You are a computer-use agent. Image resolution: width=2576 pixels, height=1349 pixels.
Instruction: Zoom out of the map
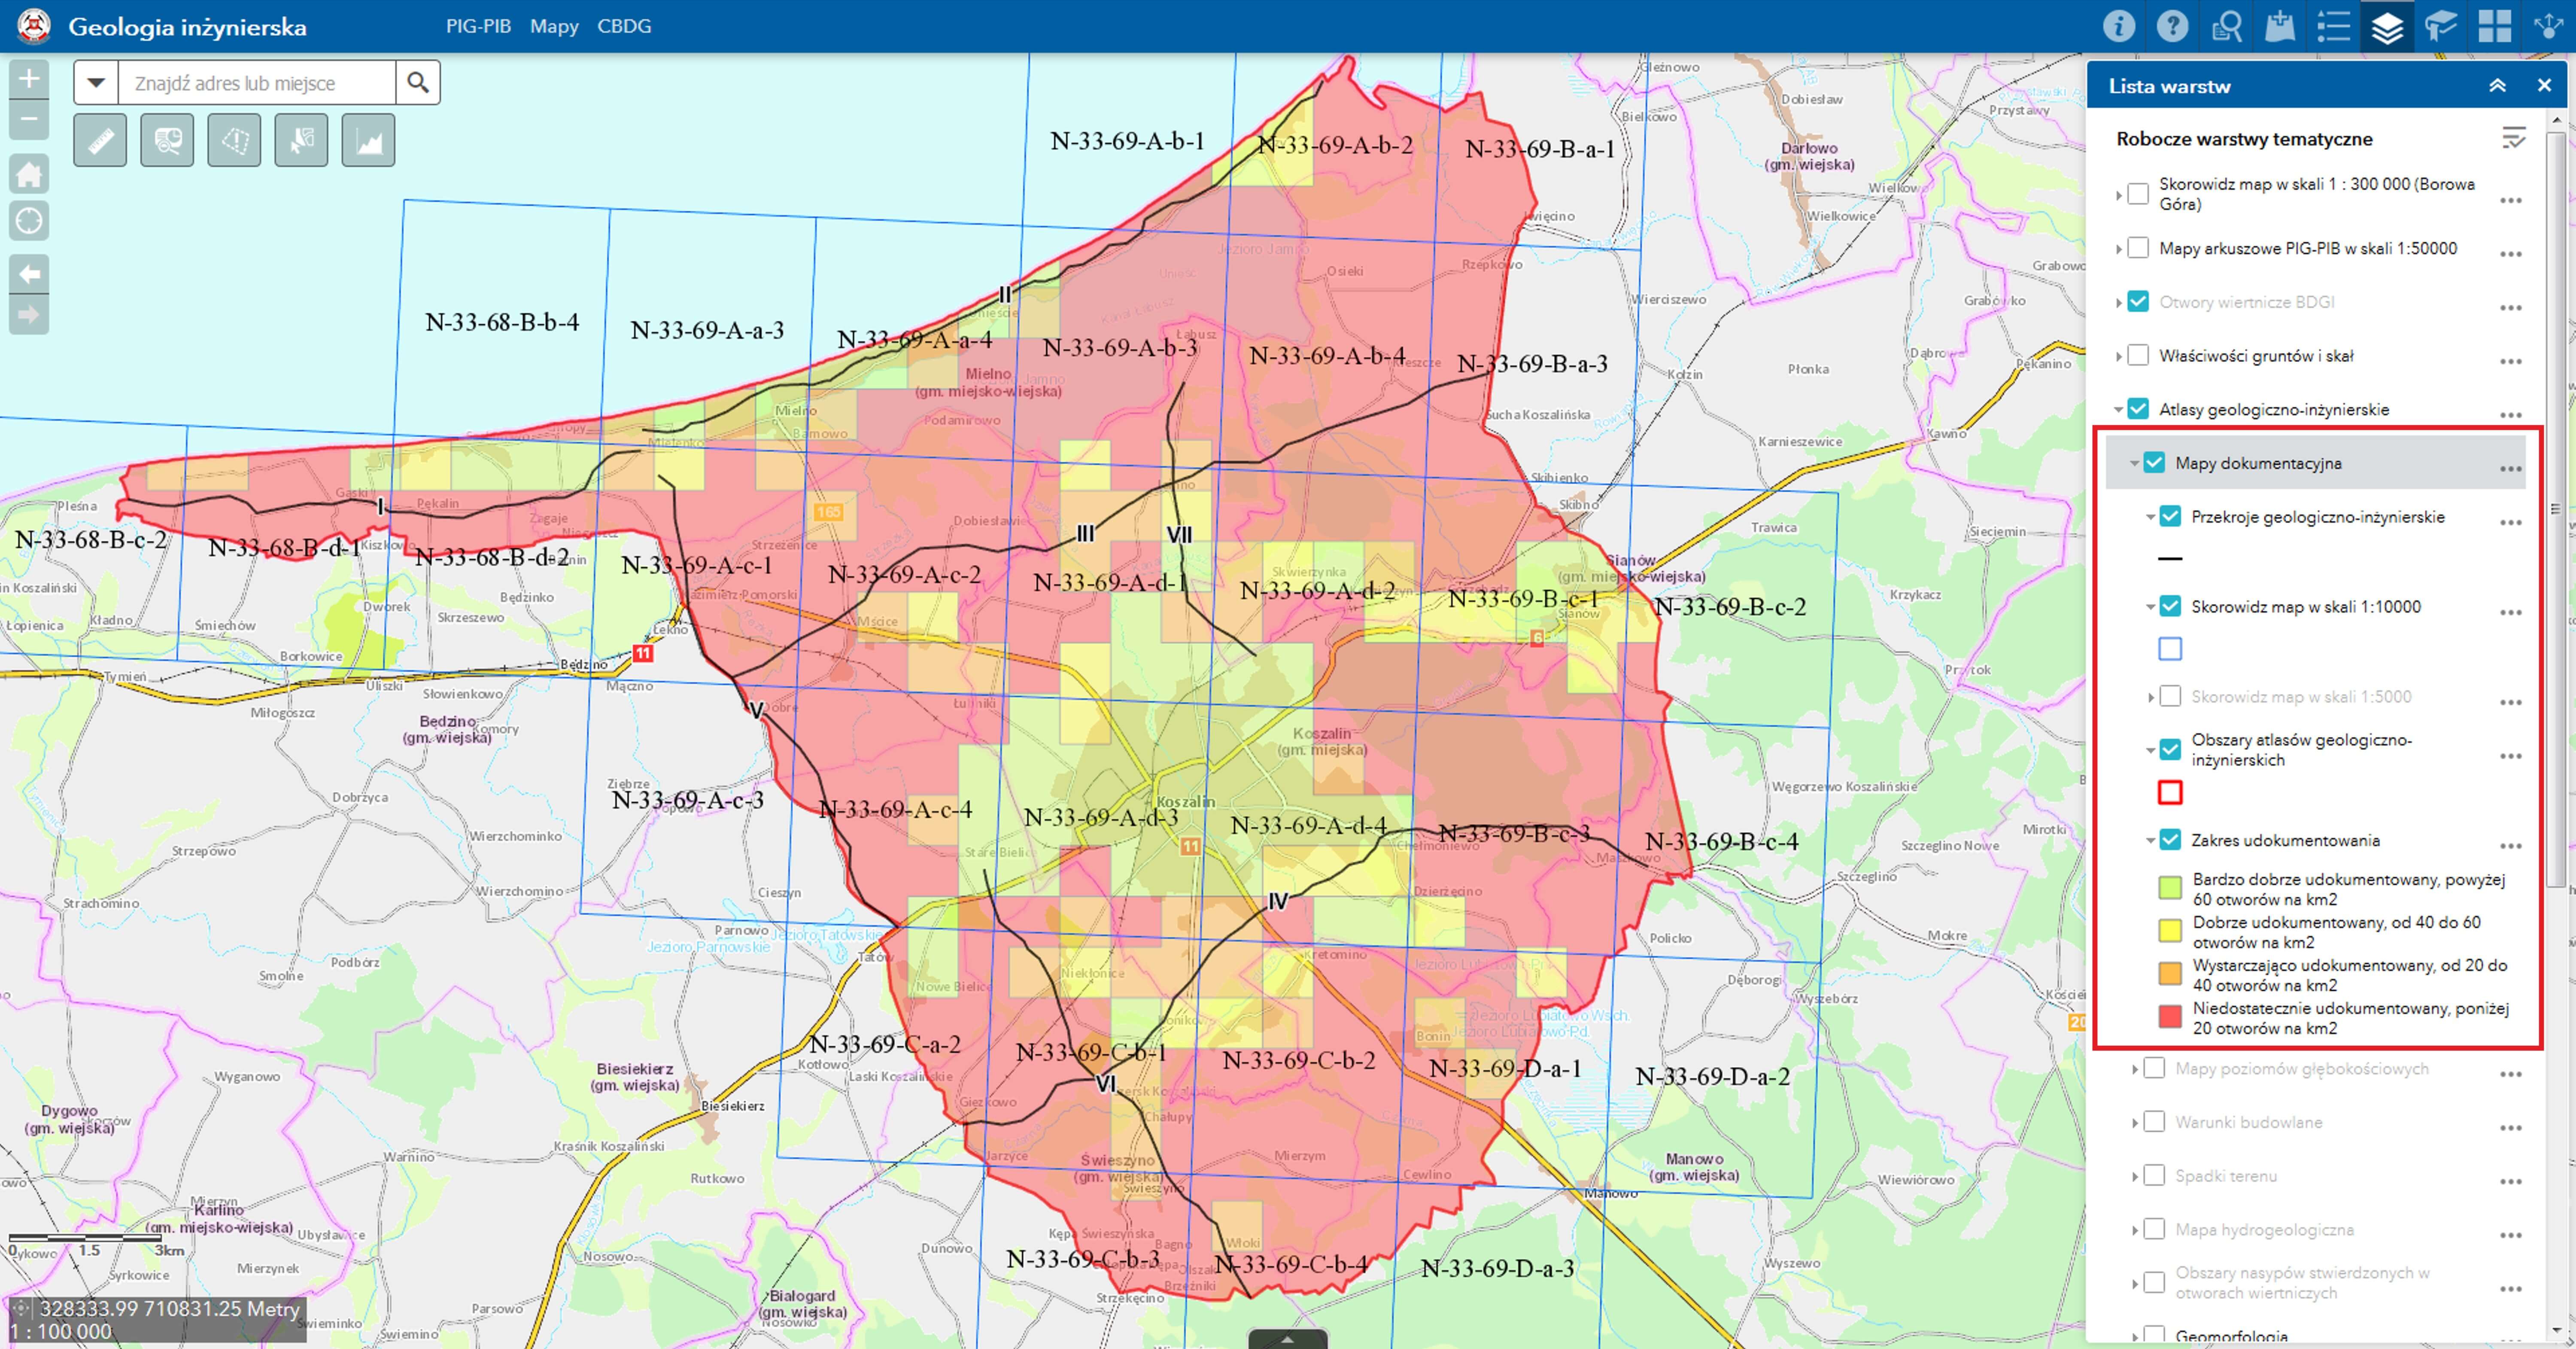tap(29, 120)
